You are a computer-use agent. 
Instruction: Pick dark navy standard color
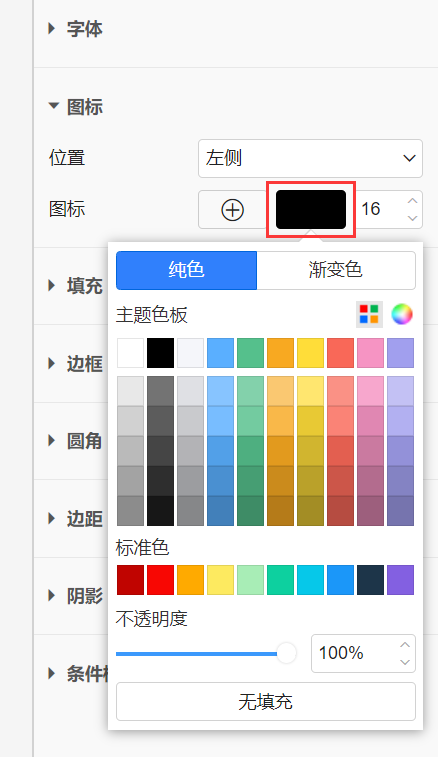370,580
